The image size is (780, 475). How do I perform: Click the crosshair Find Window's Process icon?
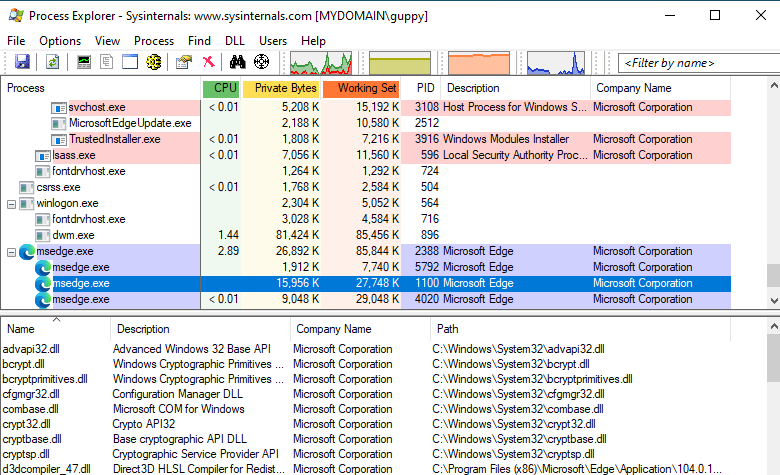coord(261,62)
